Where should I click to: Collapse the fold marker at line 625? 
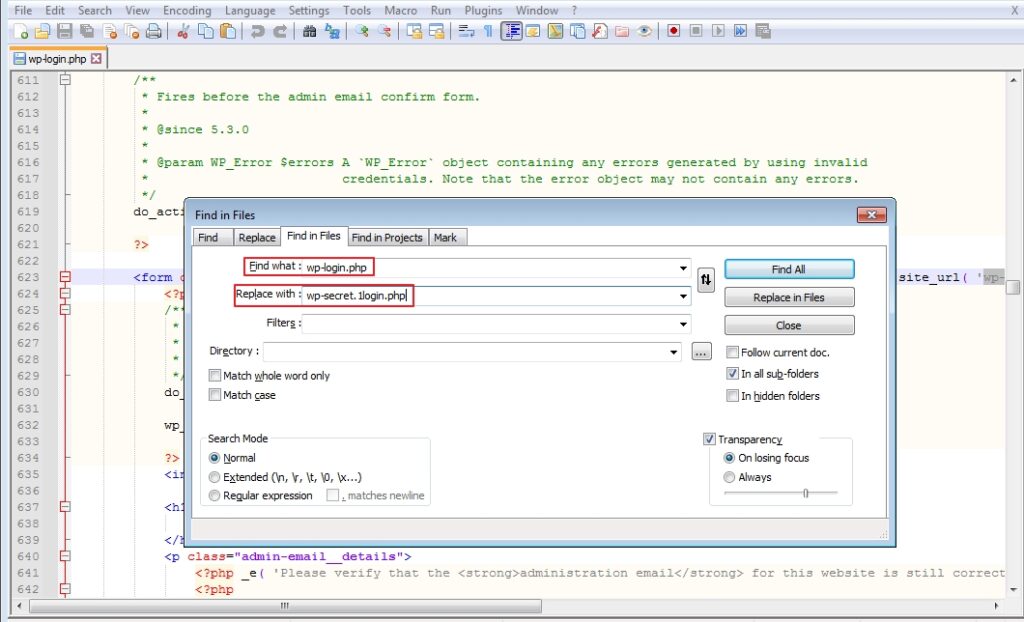65,310
